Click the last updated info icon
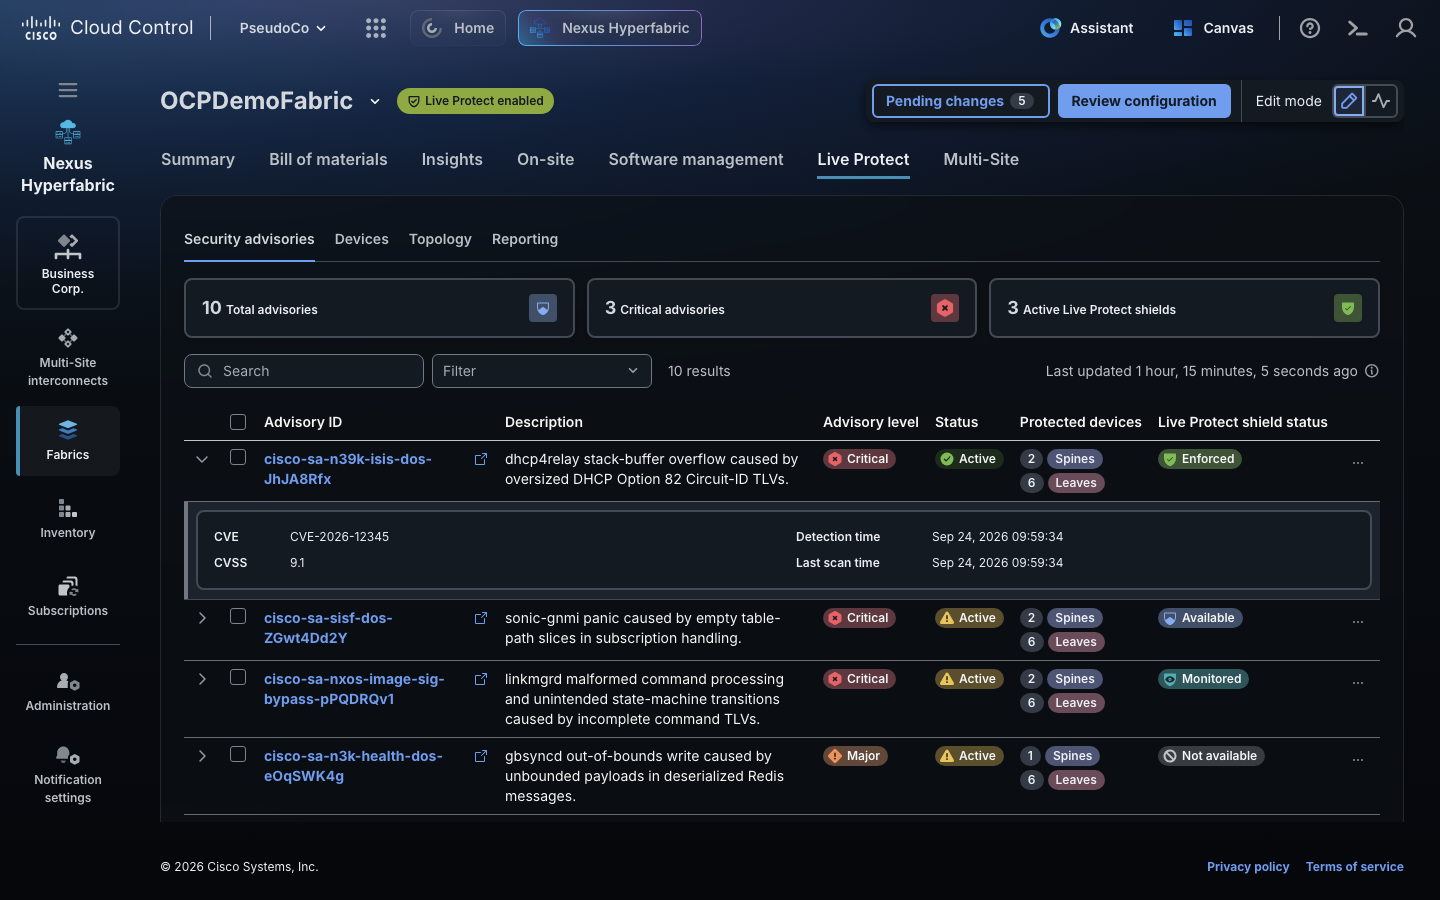Viewport: 1440px width, 900px height. point(1372,371)
